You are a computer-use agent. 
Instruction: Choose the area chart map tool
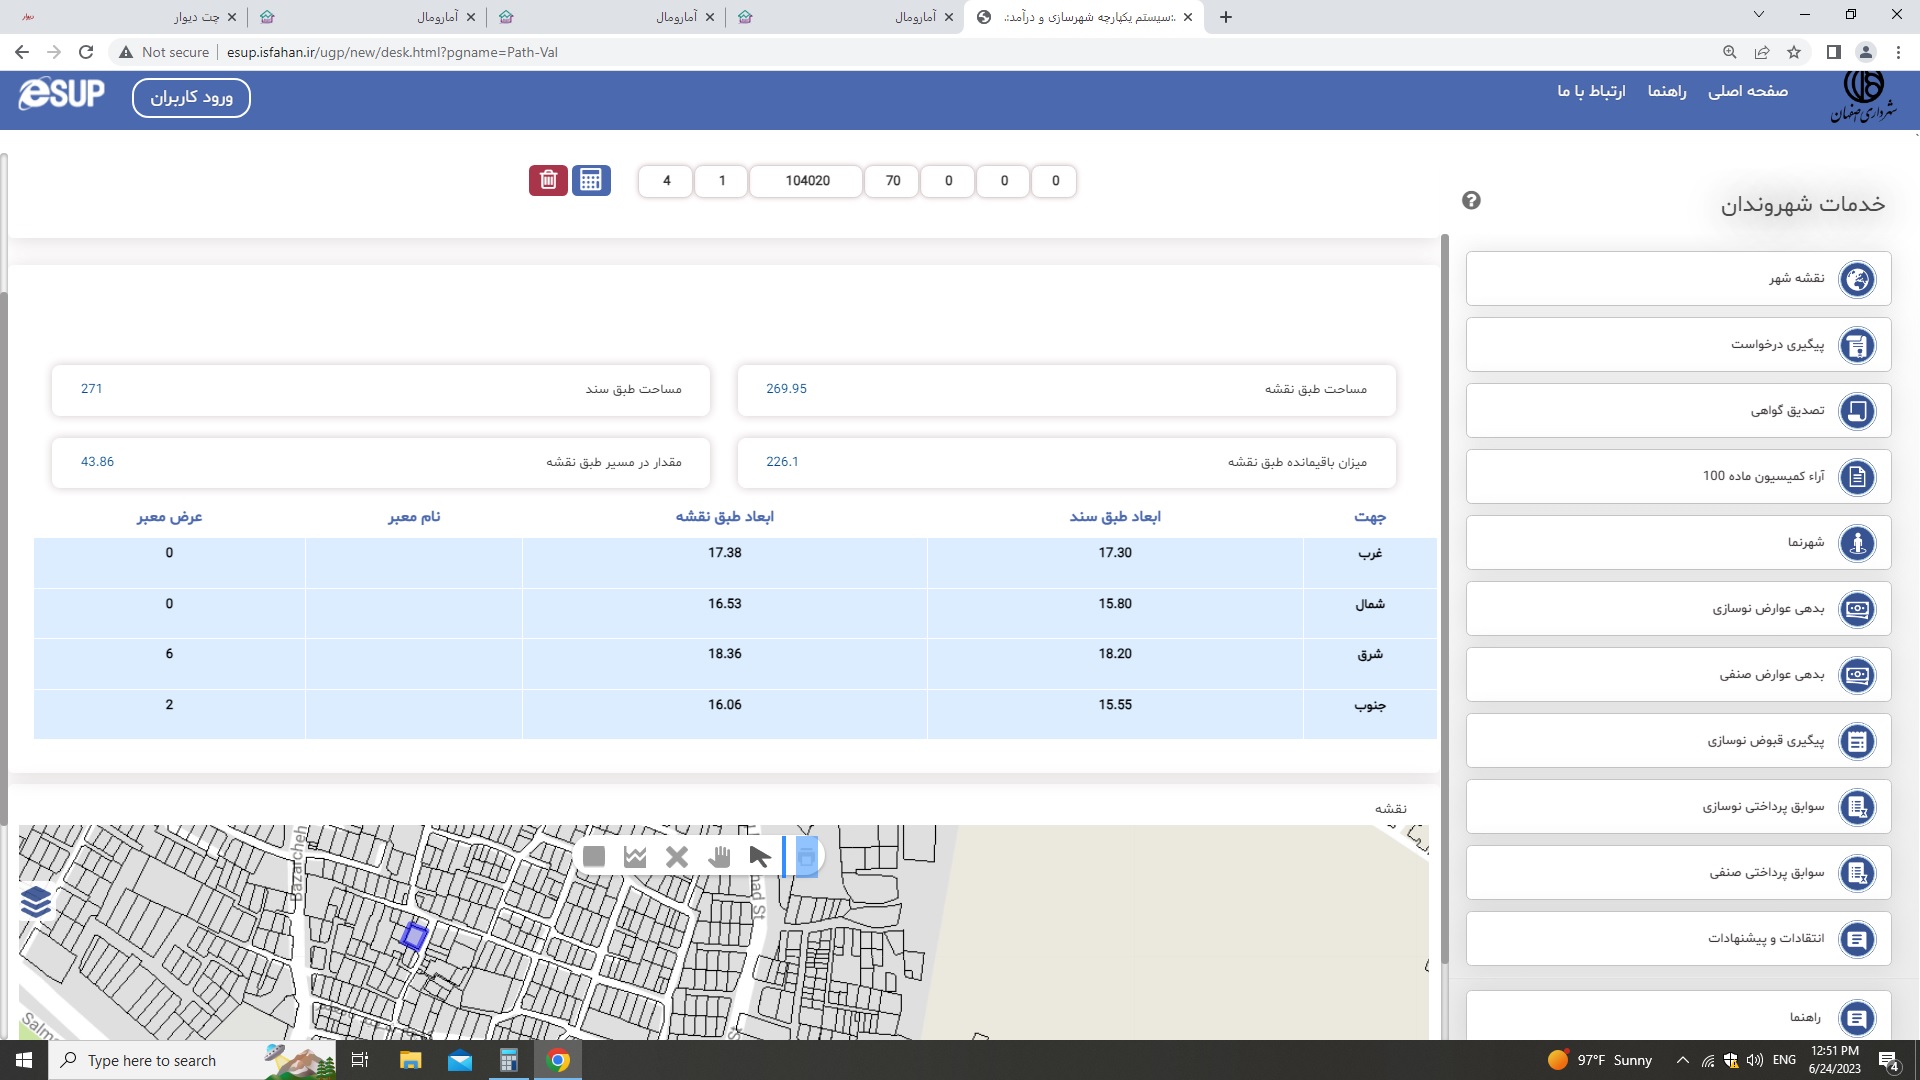pos(635,857)
